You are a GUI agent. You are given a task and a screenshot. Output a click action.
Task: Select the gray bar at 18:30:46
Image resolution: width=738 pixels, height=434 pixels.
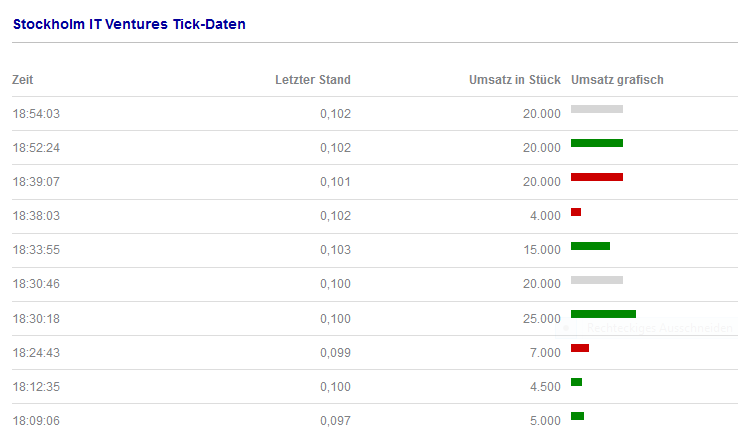pos(596,280)
